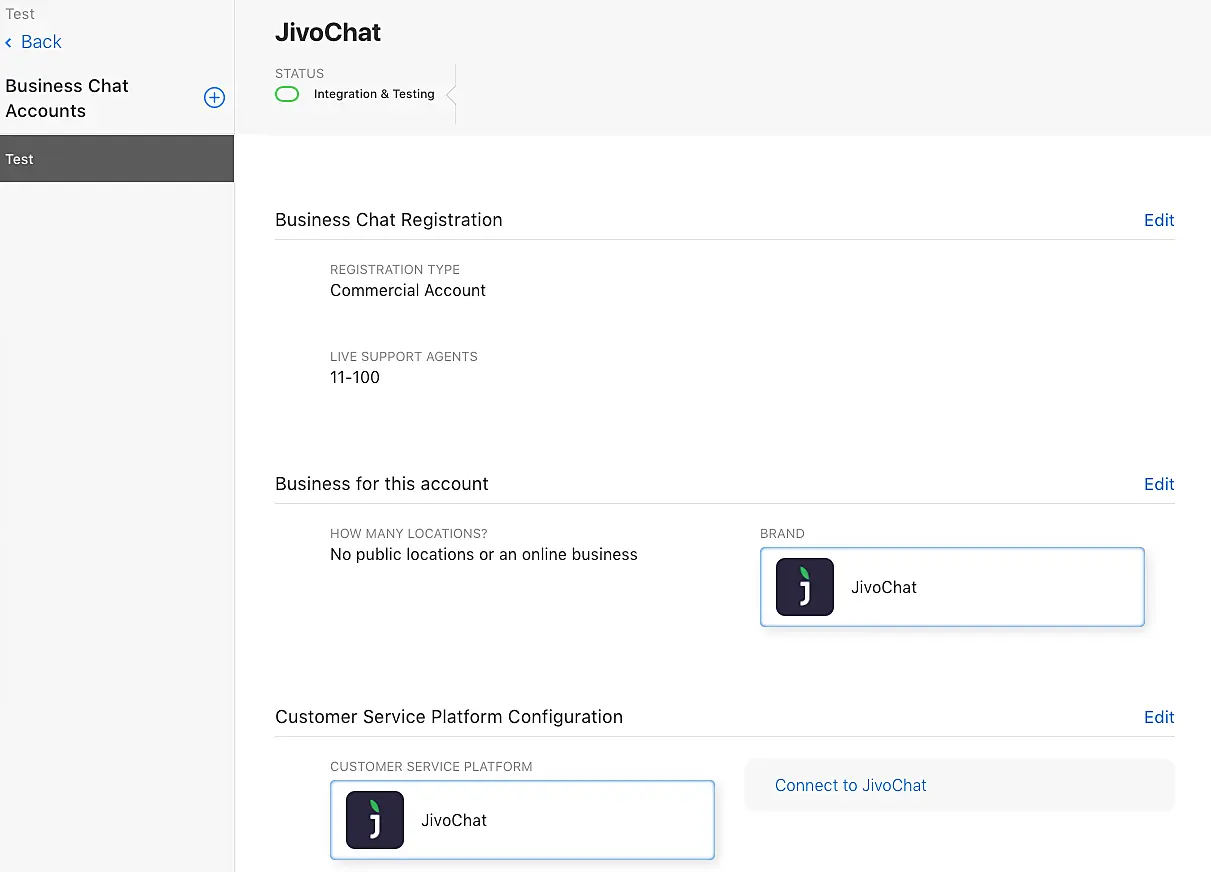Add a new Business Chat account

click(x=214, y=98)
